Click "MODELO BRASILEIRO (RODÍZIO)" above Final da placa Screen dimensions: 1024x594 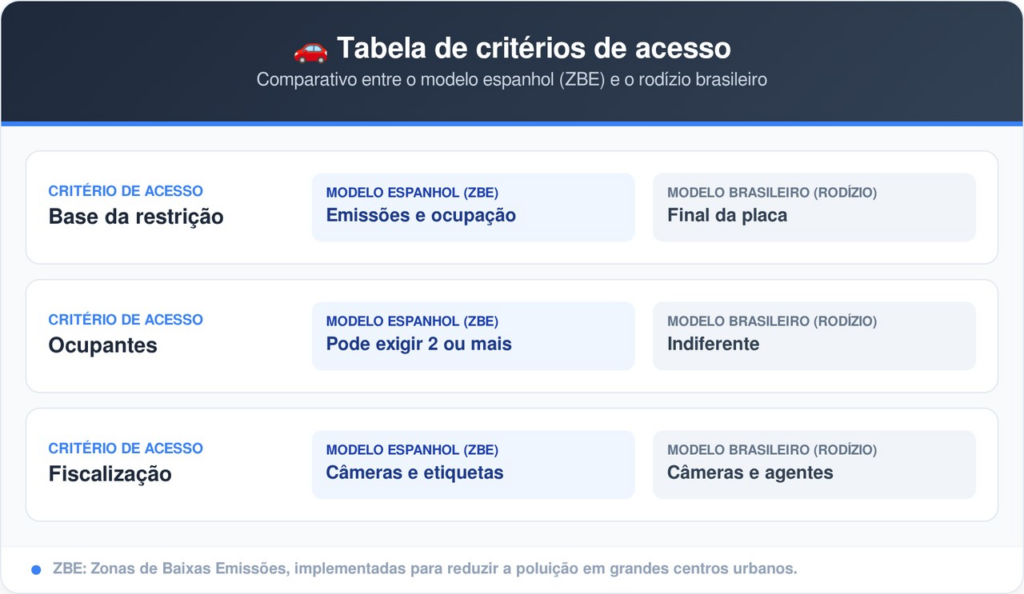(x=772, y=192)
